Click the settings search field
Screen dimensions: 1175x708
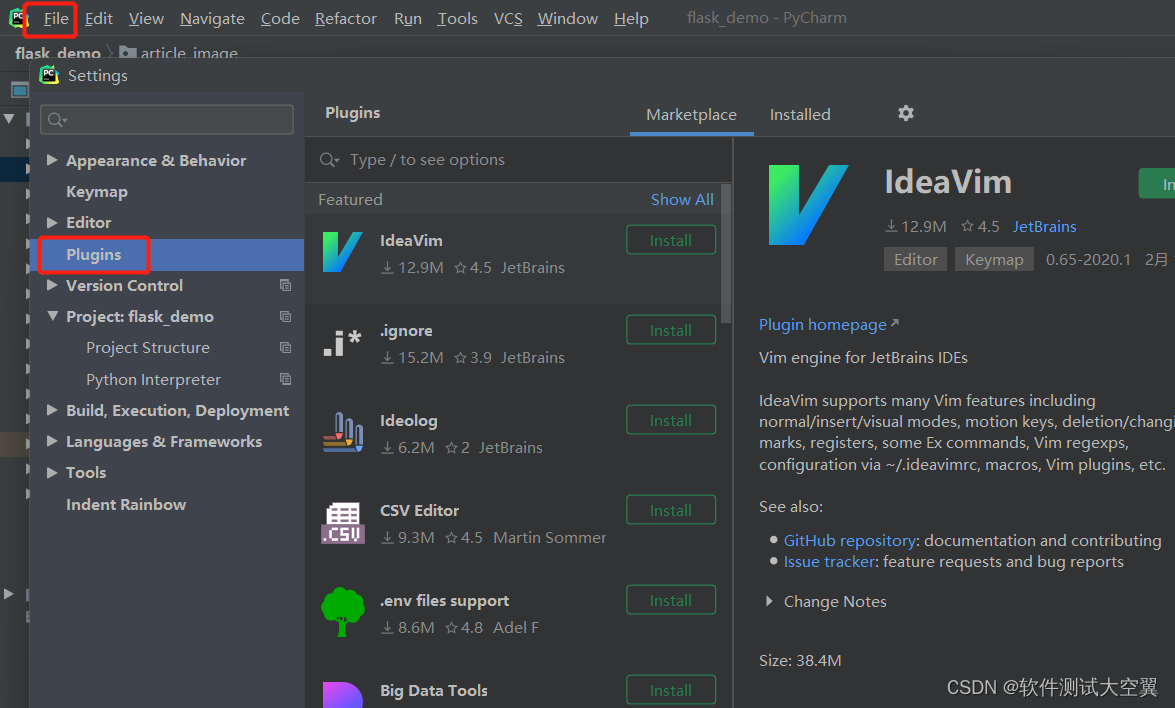click(x=166, y=120)
